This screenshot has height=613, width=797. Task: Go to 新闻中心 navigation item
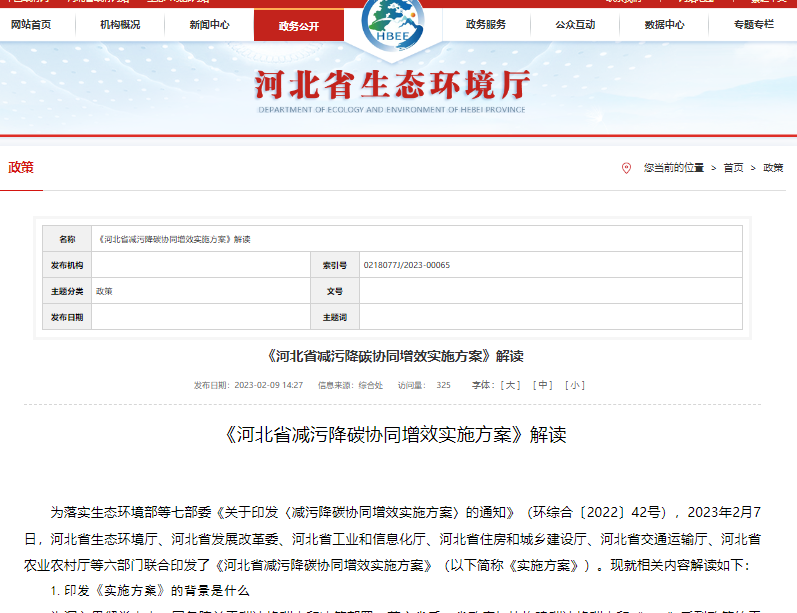(209, 24)
